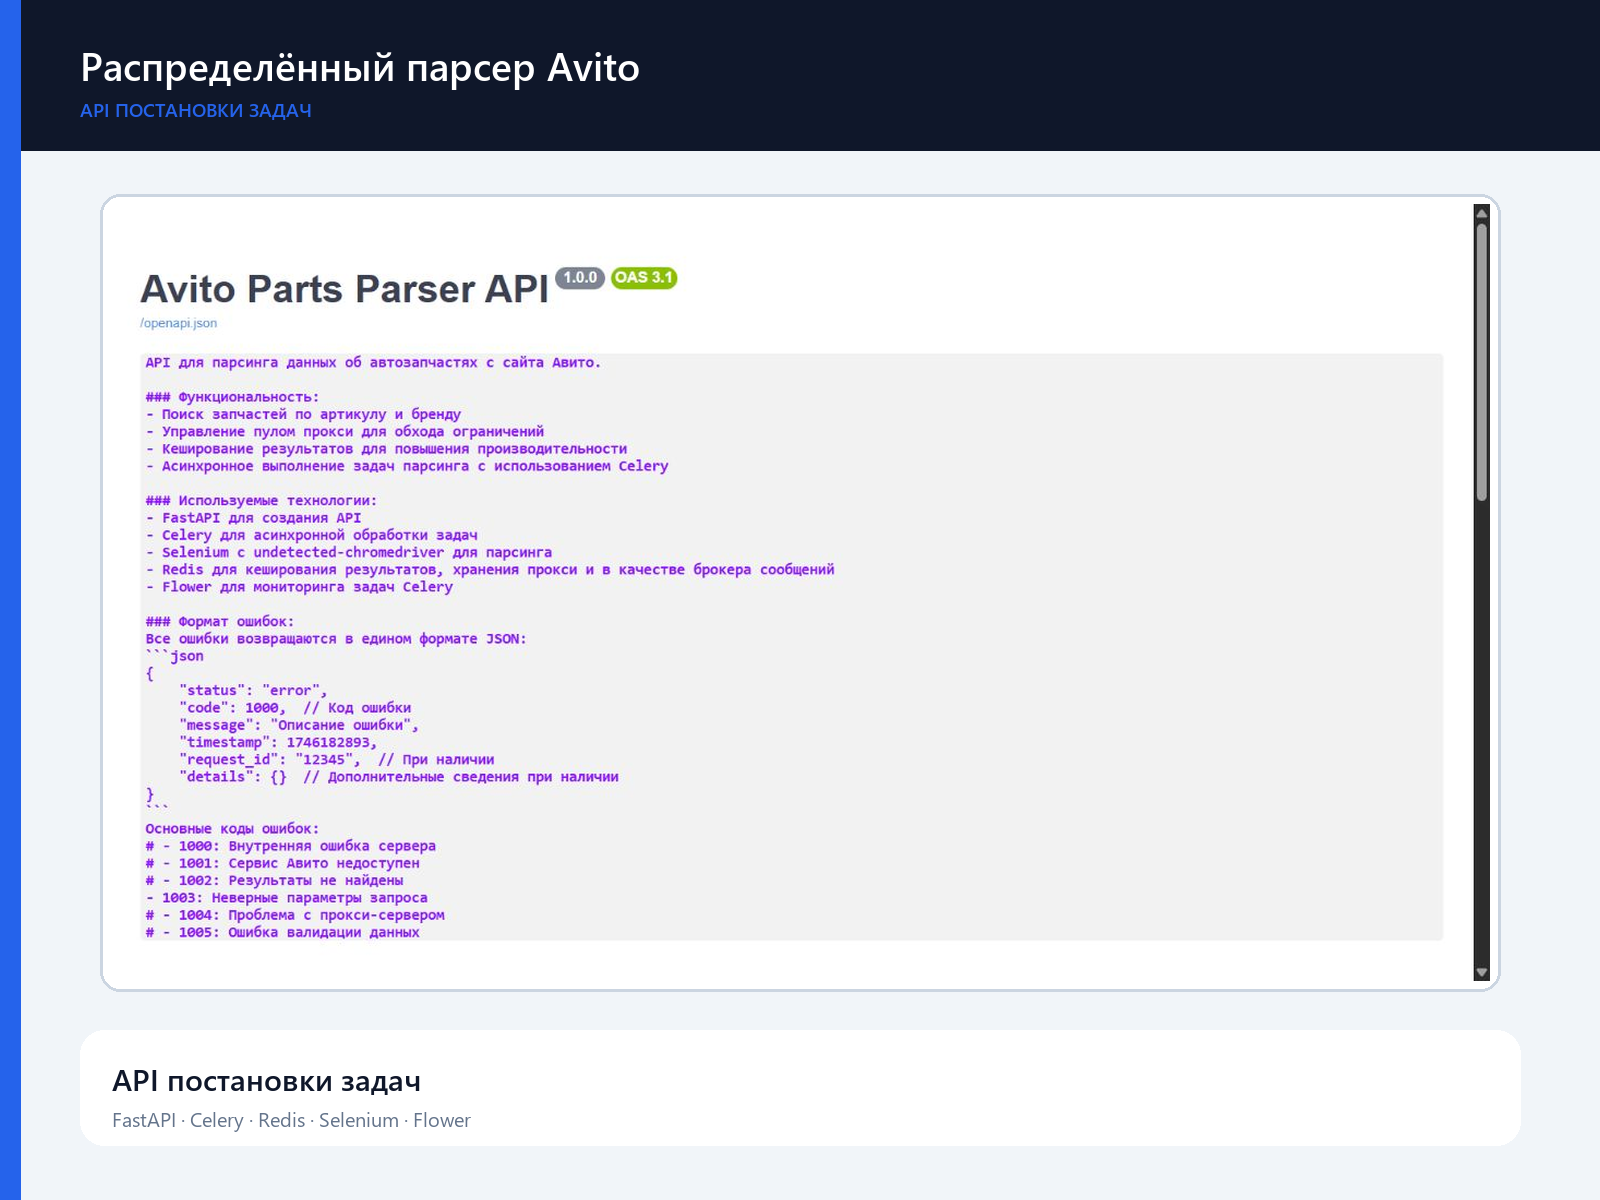The width and height of the screenshot is (1600, 1200).
Task: Click the '"request_id": "12345",' line
Action: [336, 760]
